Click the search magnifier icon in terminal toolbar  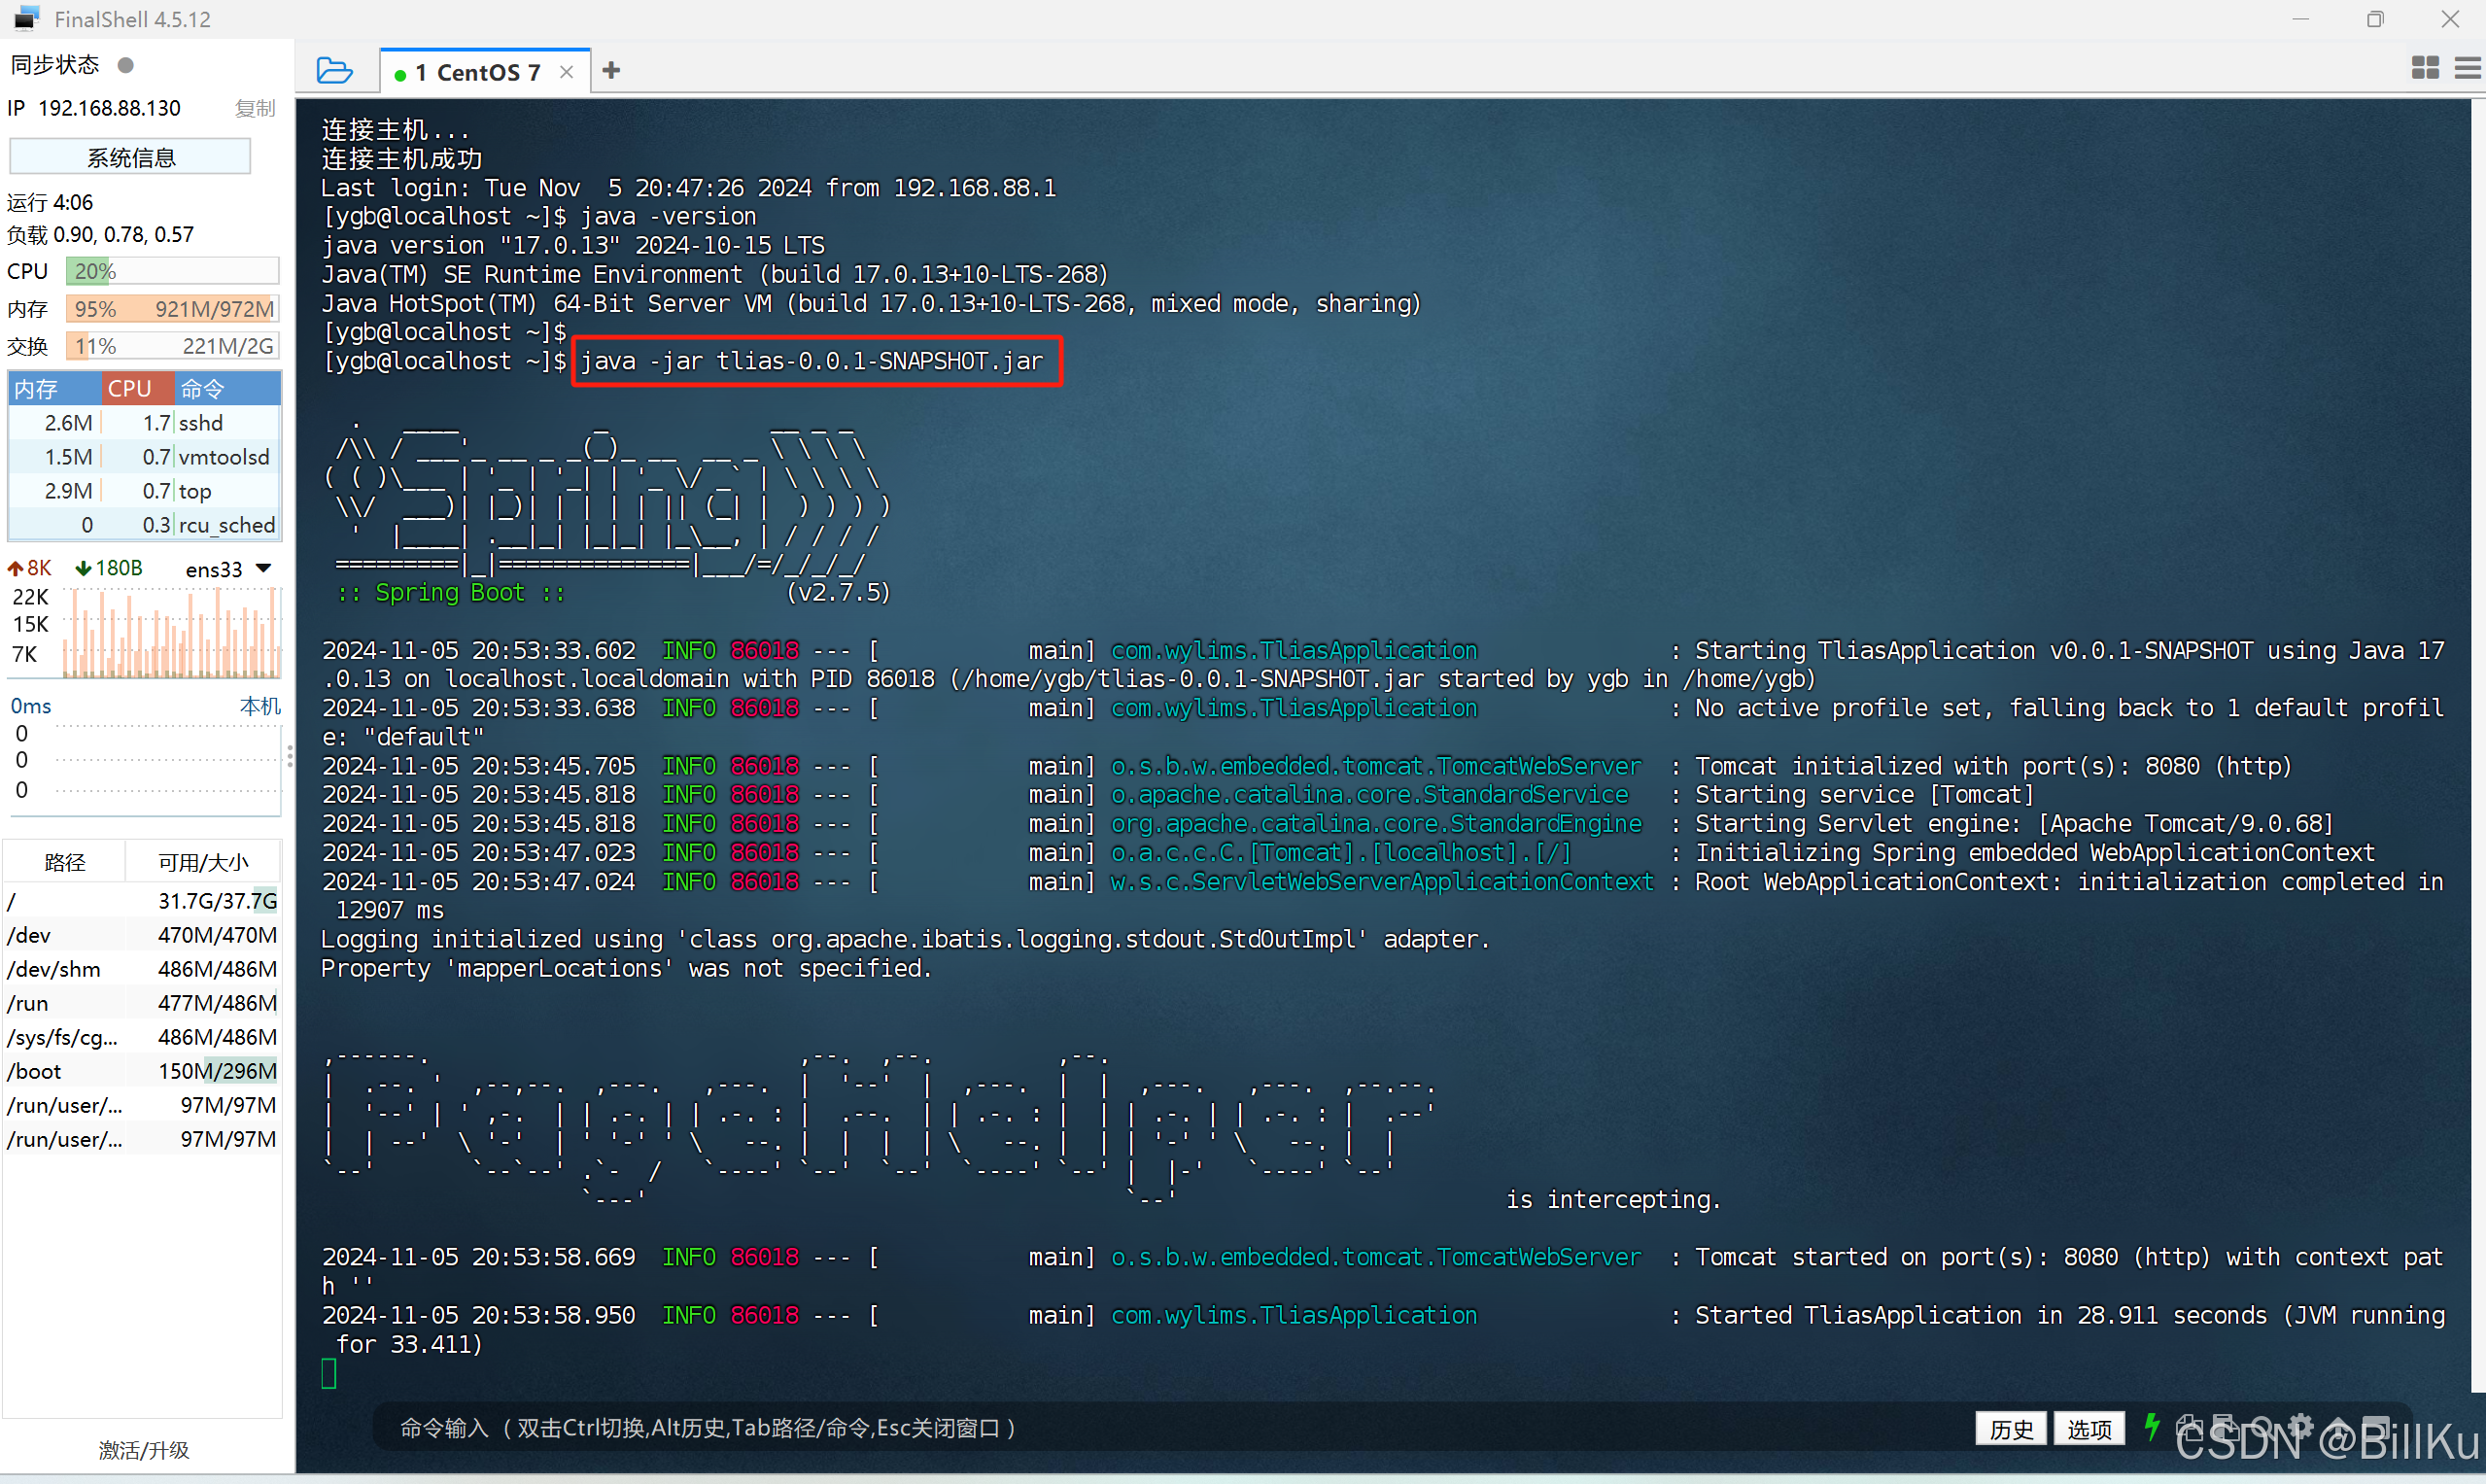coord(2262,1427)
